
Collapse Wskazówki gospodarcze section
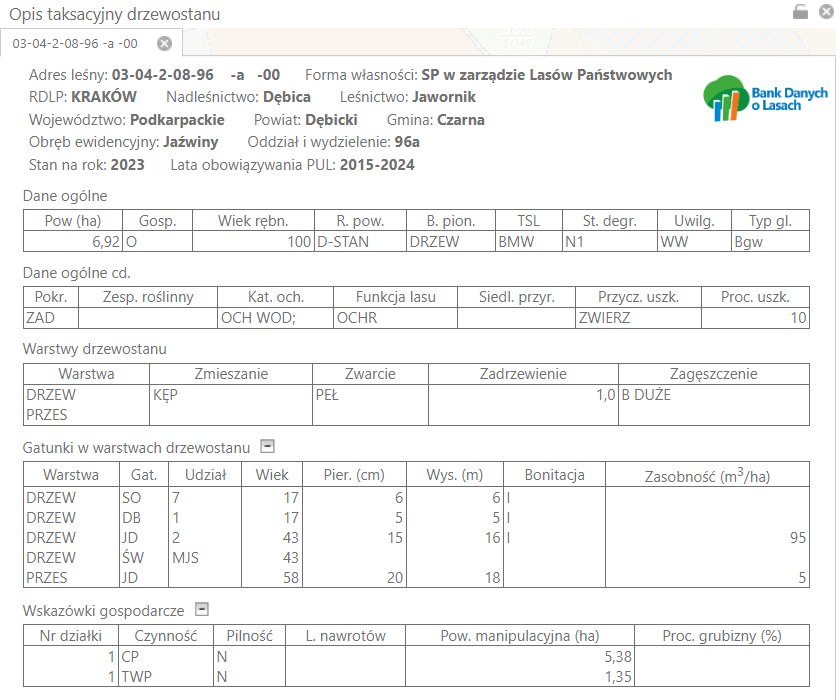tap(202, 608)
